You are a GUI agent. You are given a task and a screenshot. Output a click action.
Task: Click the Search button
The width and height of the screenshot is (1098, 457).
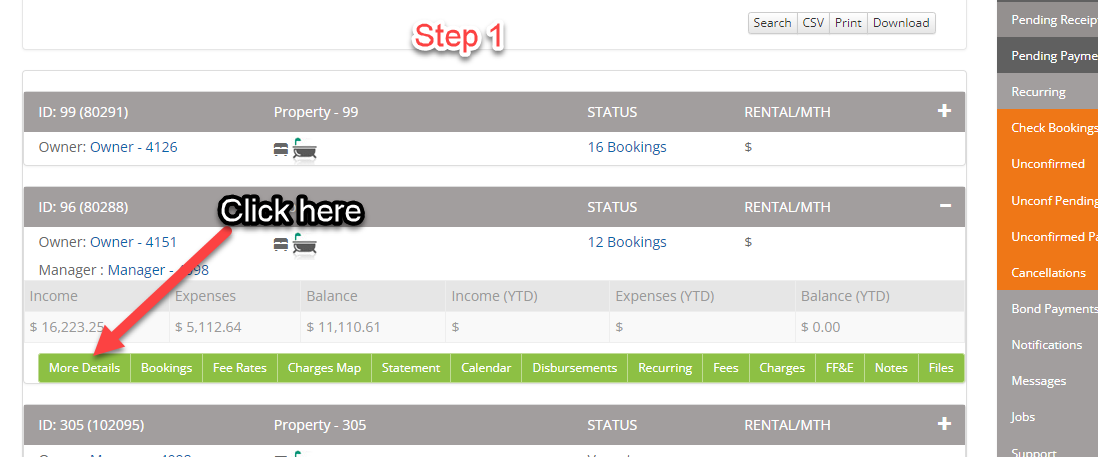(x=772, y=23)
